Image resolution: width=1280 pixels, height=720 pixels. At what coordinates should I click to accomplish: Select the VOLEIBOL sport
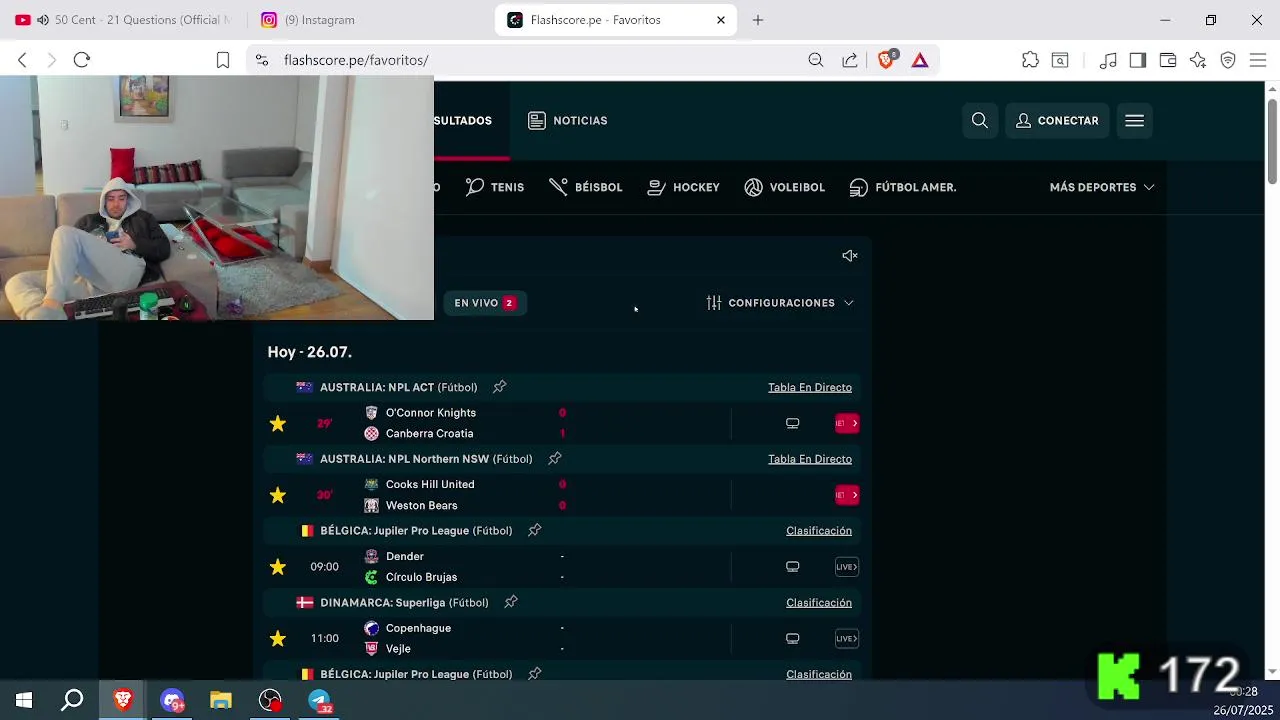pyautogui.click(x=785, y=187)
